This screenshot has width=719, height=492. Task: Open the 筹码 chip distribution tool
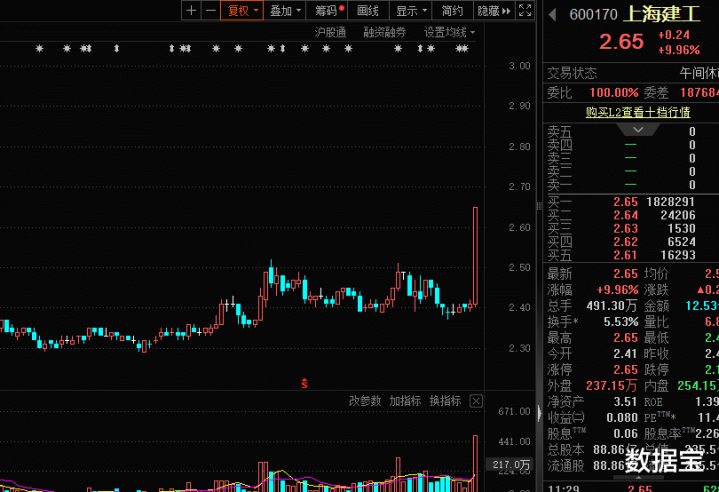pos(327,11)
